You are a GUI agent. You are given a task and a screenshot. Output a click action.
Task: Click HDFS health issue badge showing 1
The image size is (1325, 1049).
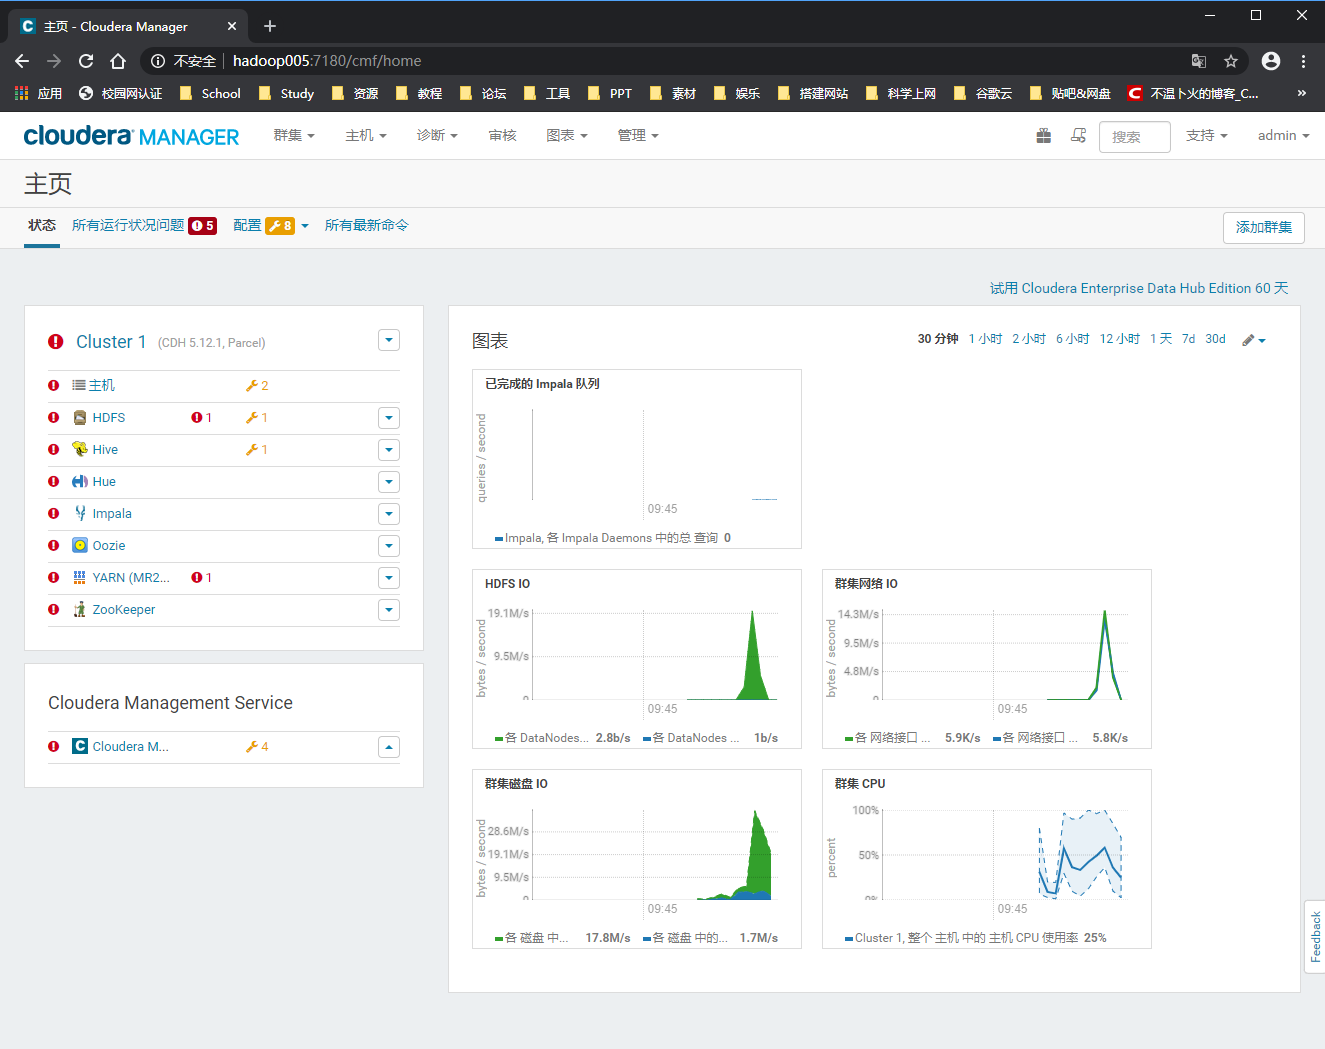click(201, 418)
